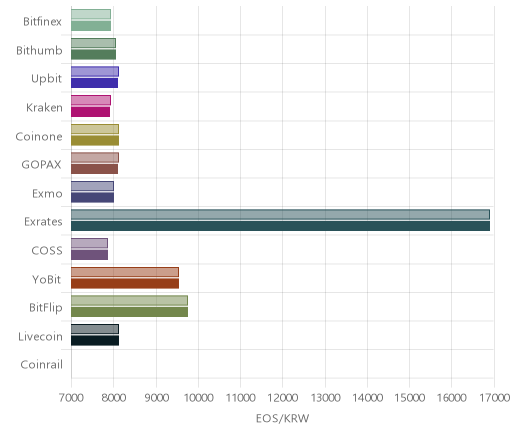Image resolution: width=512 pixels, height=436 pixels.
Task: Select the 17000 tick label
Action: point(495,398)
